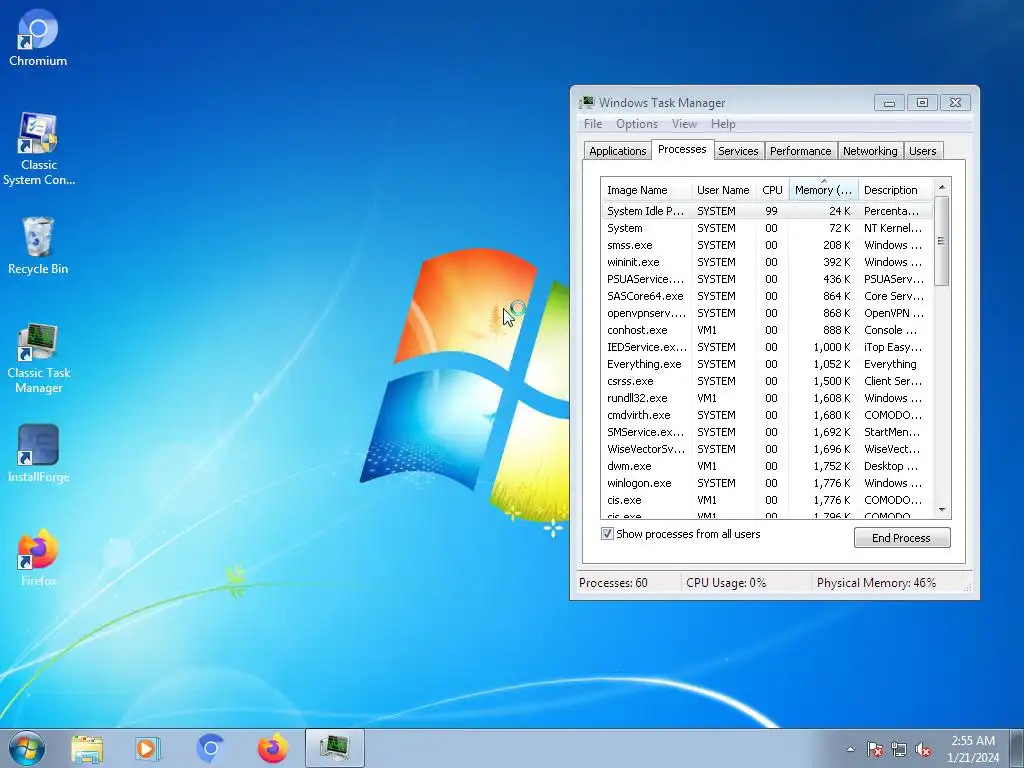This screenshot has width=1024, height=768.
Task: Click the CPU Usage: 0% status
Action: pos(726,583)
